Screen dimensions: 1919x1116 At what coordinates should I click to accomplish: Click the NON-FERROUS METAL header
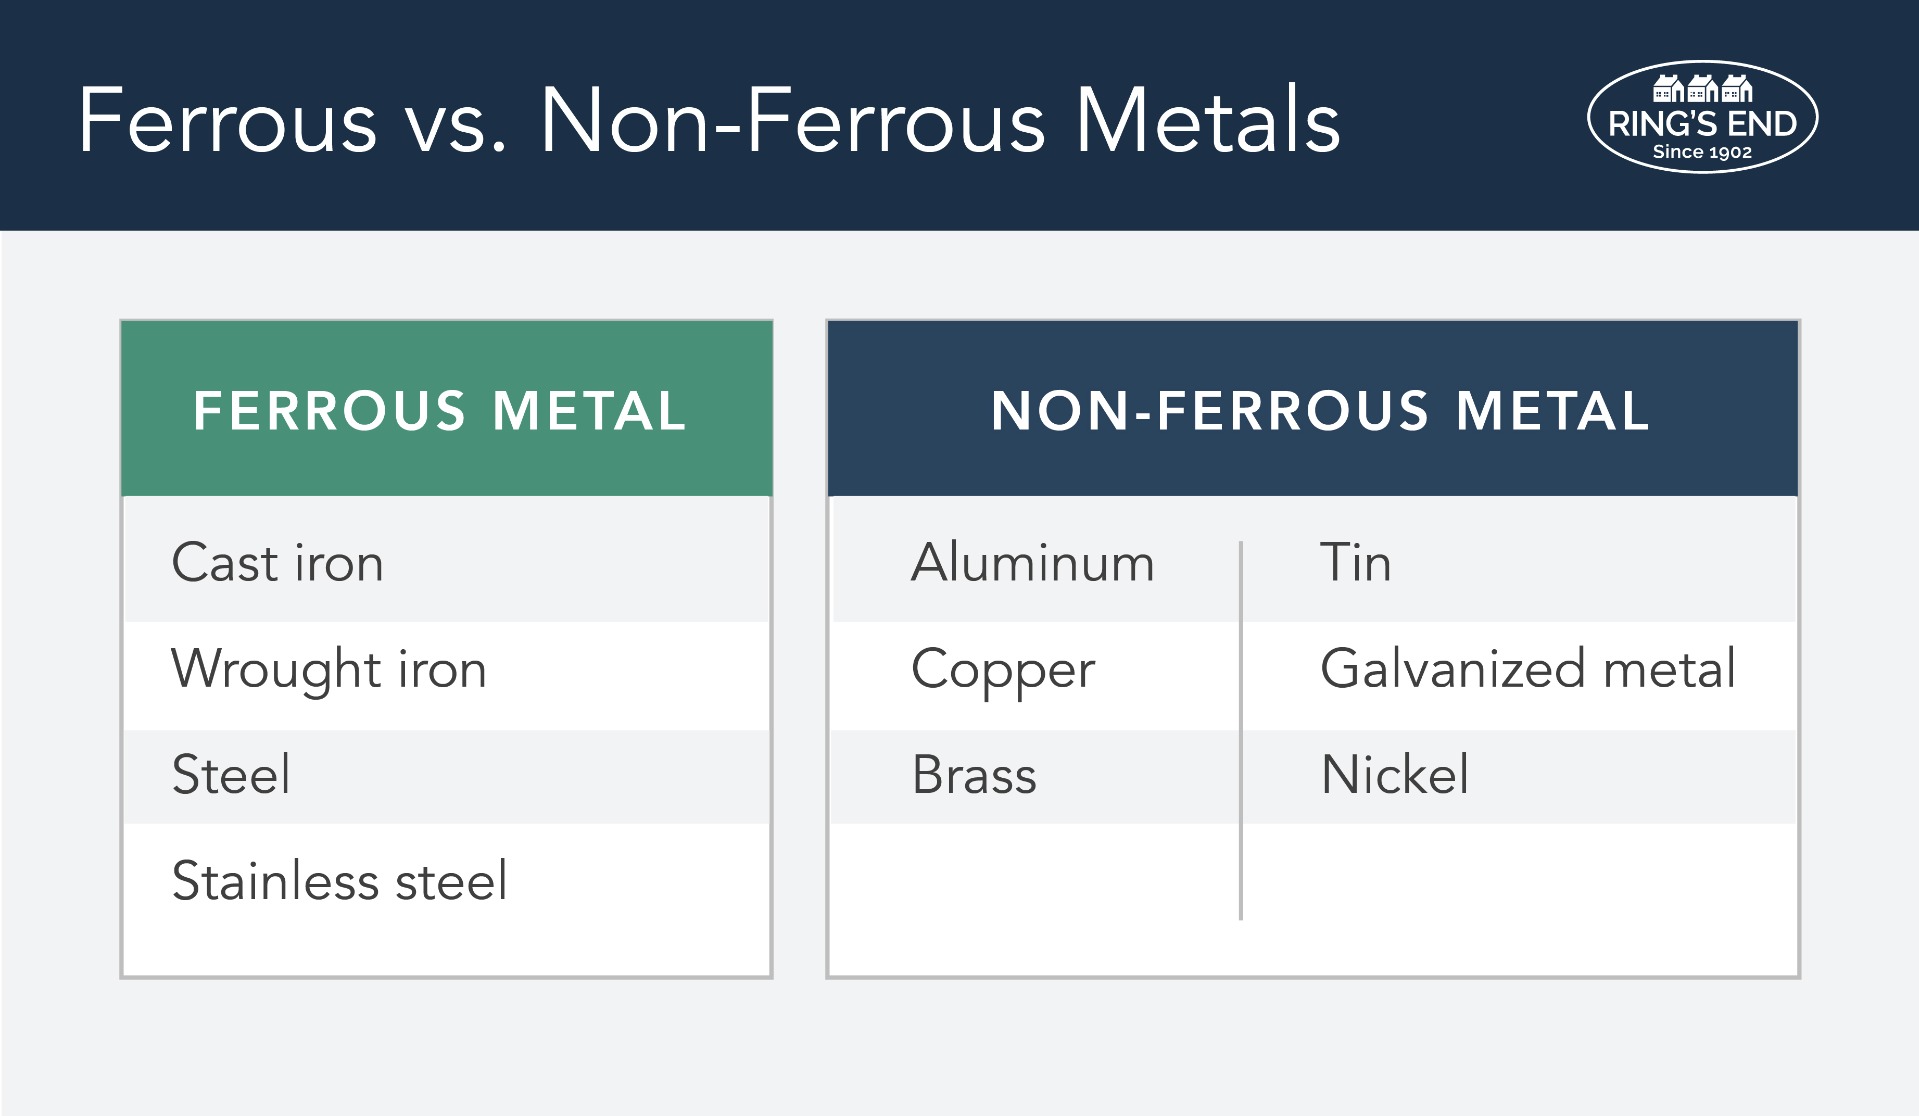1313,409
